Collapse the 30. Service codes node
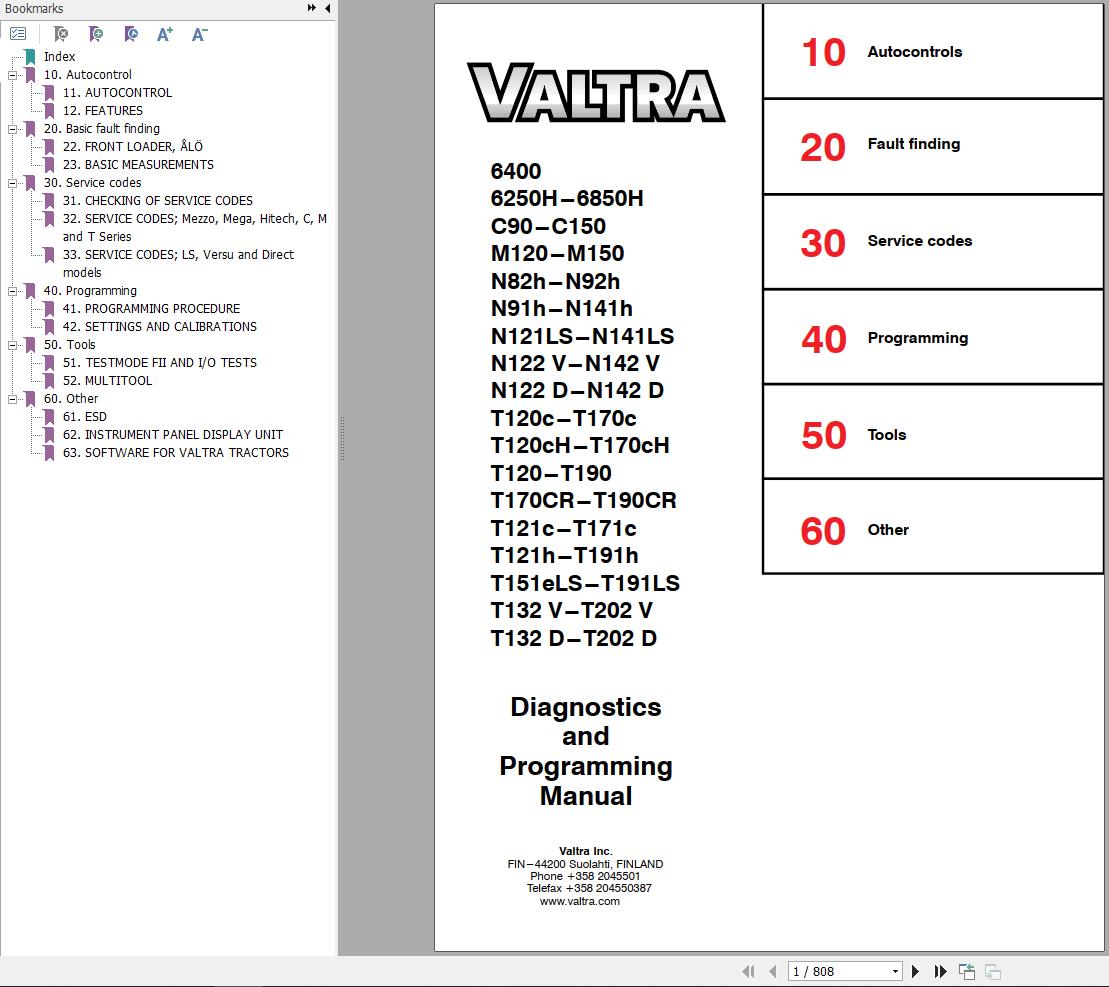The width and height of the screenshot is (1109, 987). click(x=12, y=183)
